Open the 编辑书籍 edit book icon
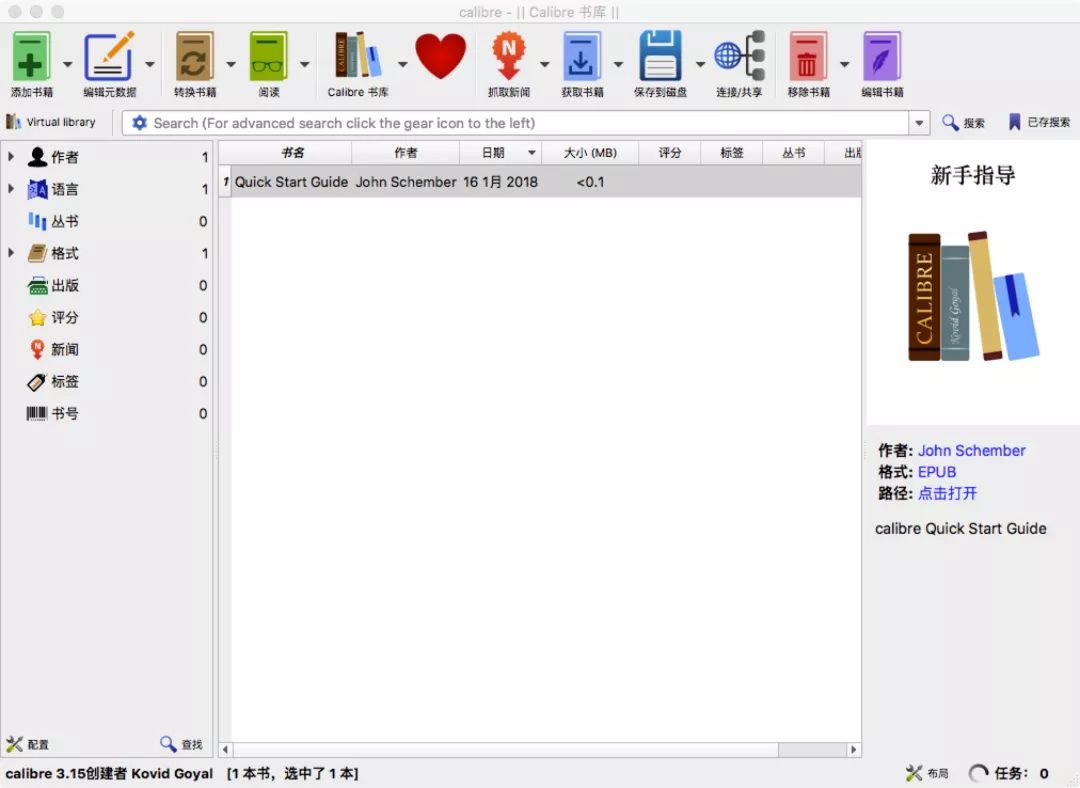This screenshot has height=788, width=1080. (882, 57)
